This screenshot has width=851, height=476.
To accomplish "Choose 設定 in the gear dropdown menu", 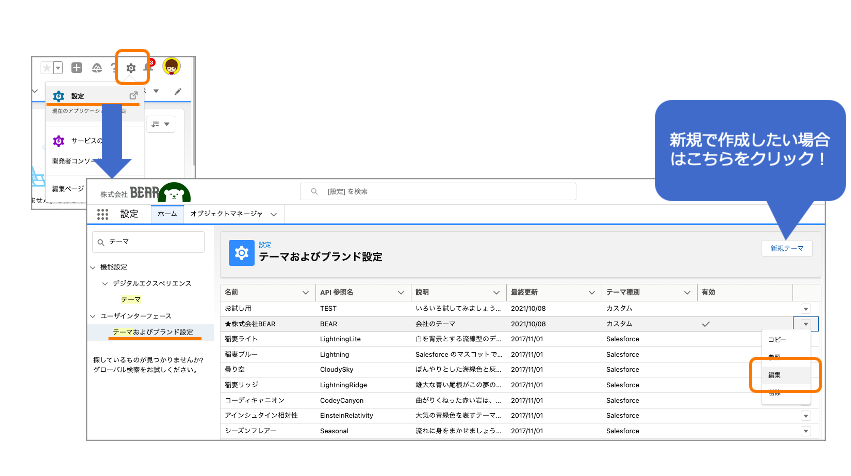I will (x=78, y=96).
